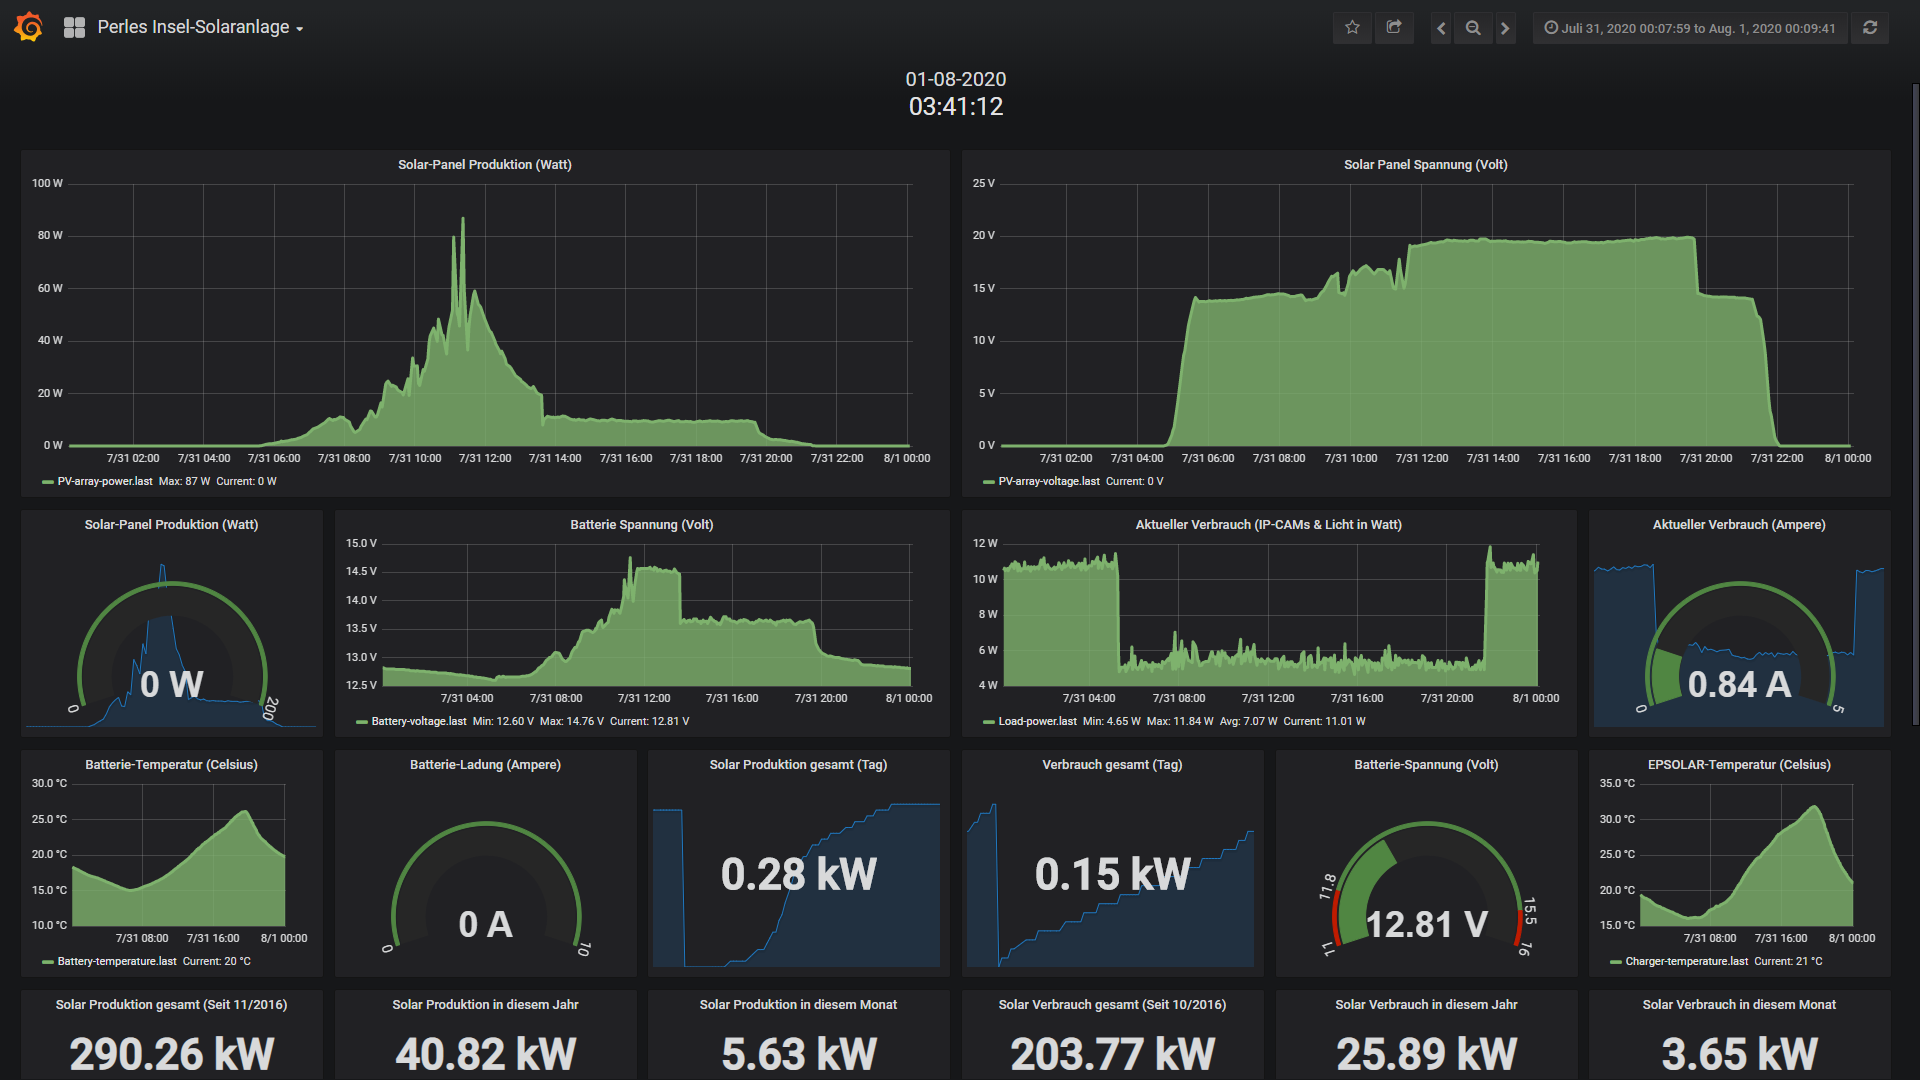Click the Grafana logo icon
Screen dimensions: 1920x1080
[29, 27]
